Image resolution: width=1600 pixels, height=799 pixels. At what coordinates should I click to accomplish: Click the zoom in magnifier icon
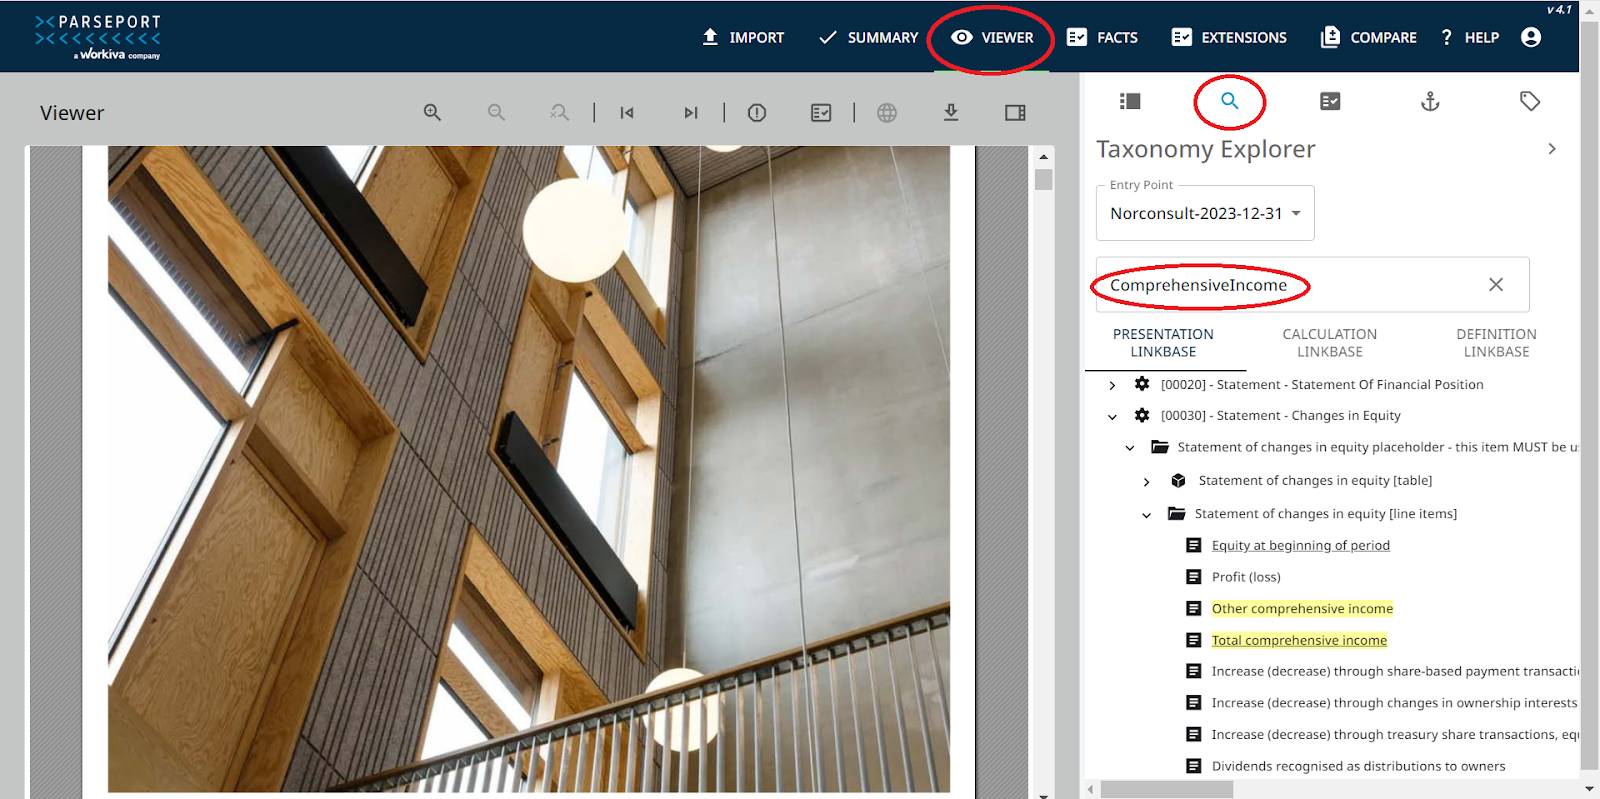(x=432, y=113)
